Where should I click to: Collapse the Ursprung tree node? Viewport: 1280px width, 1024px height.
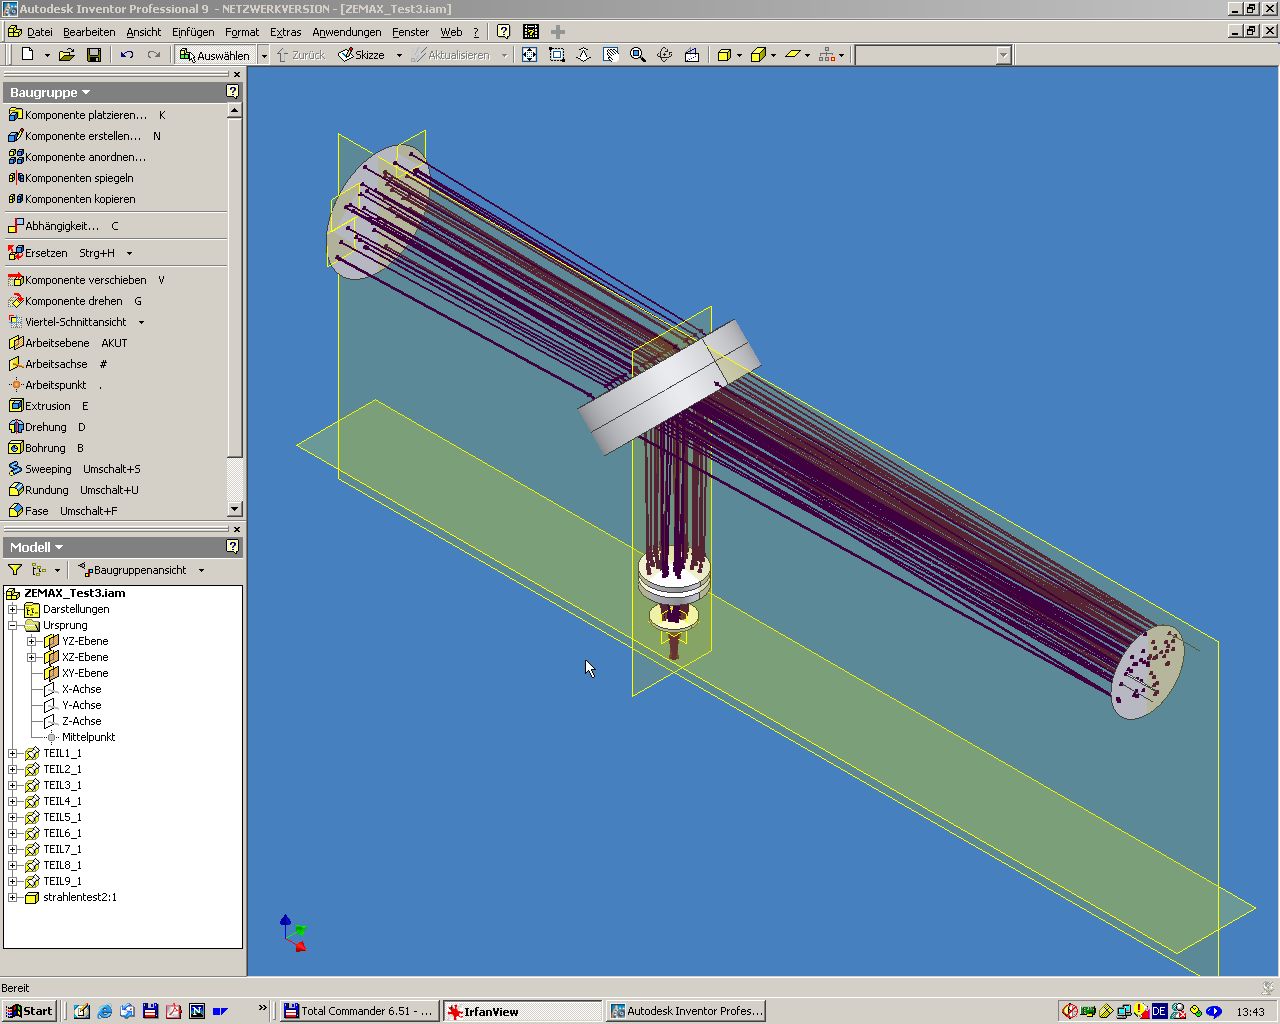[x=13, y=625]
